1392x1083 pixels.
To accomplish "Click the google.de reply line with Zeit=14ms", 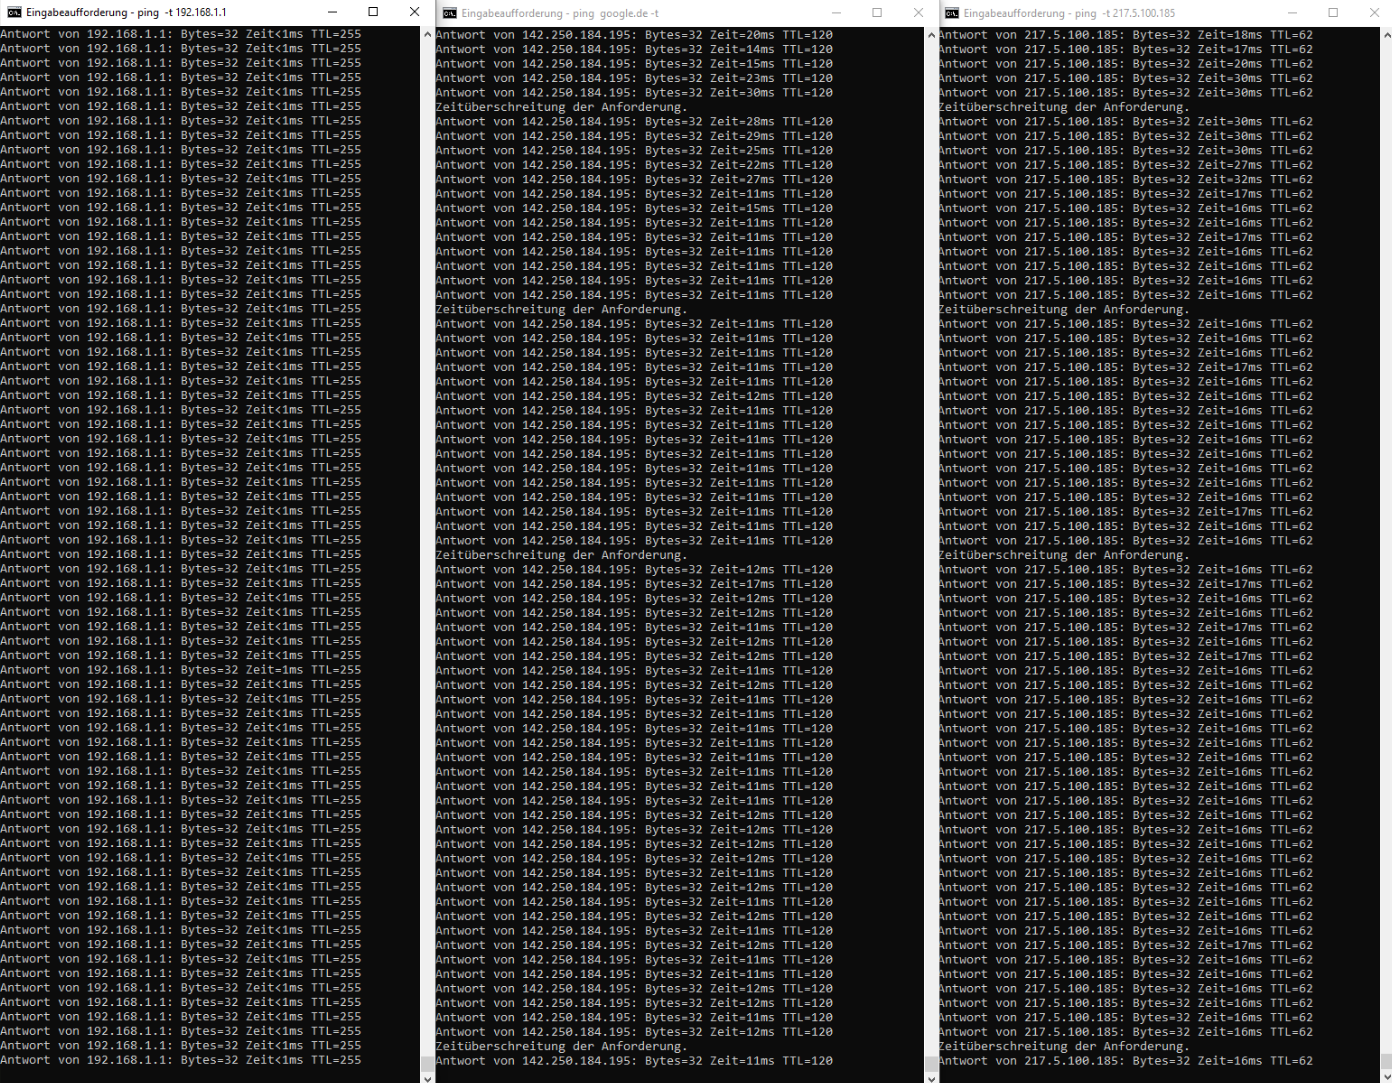I will [634, 49].
